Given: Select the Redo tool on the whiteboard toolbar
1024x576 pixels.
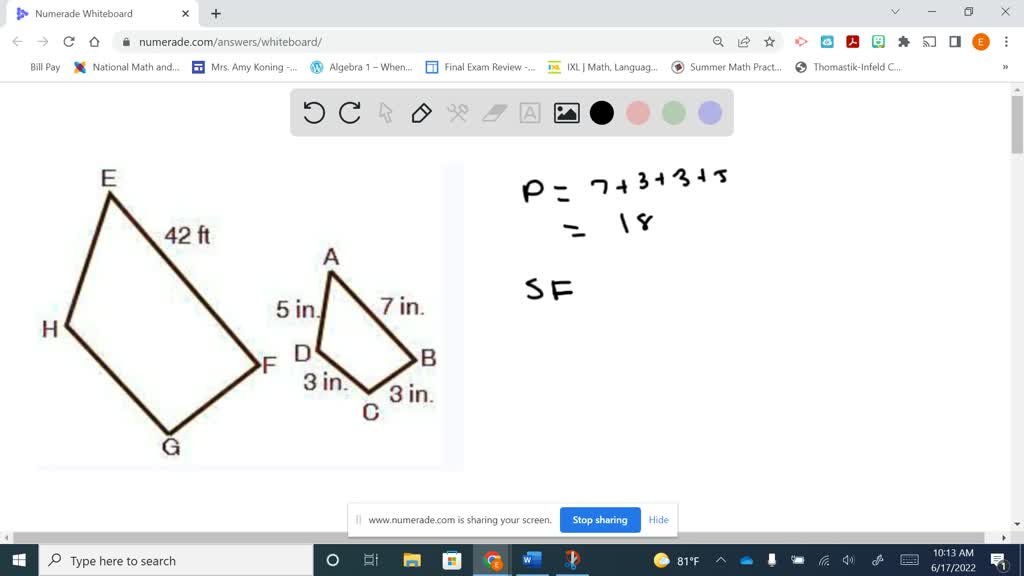Looking at the screenshot, I should (x=349, y=113).
